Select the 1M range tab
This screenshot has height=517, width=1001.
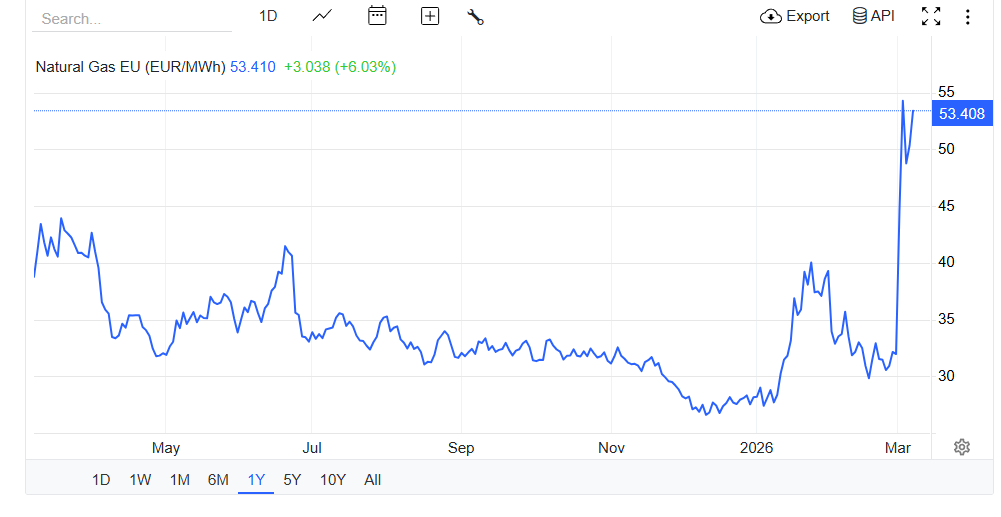click(179, 480)
